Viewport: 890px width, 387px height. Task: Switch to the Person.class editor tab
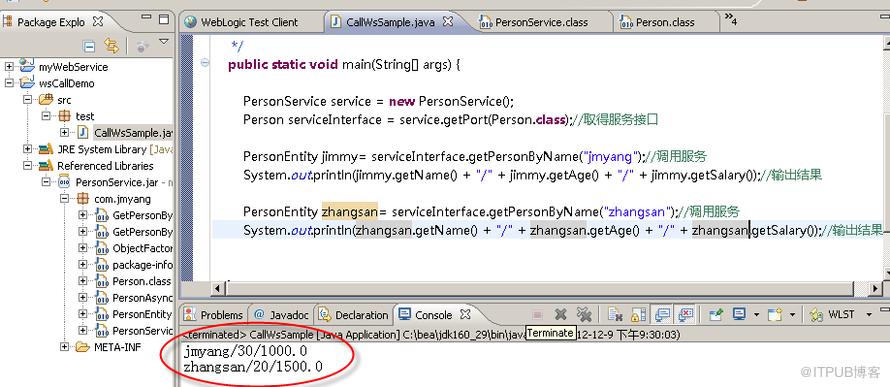[x=657, y=22]
